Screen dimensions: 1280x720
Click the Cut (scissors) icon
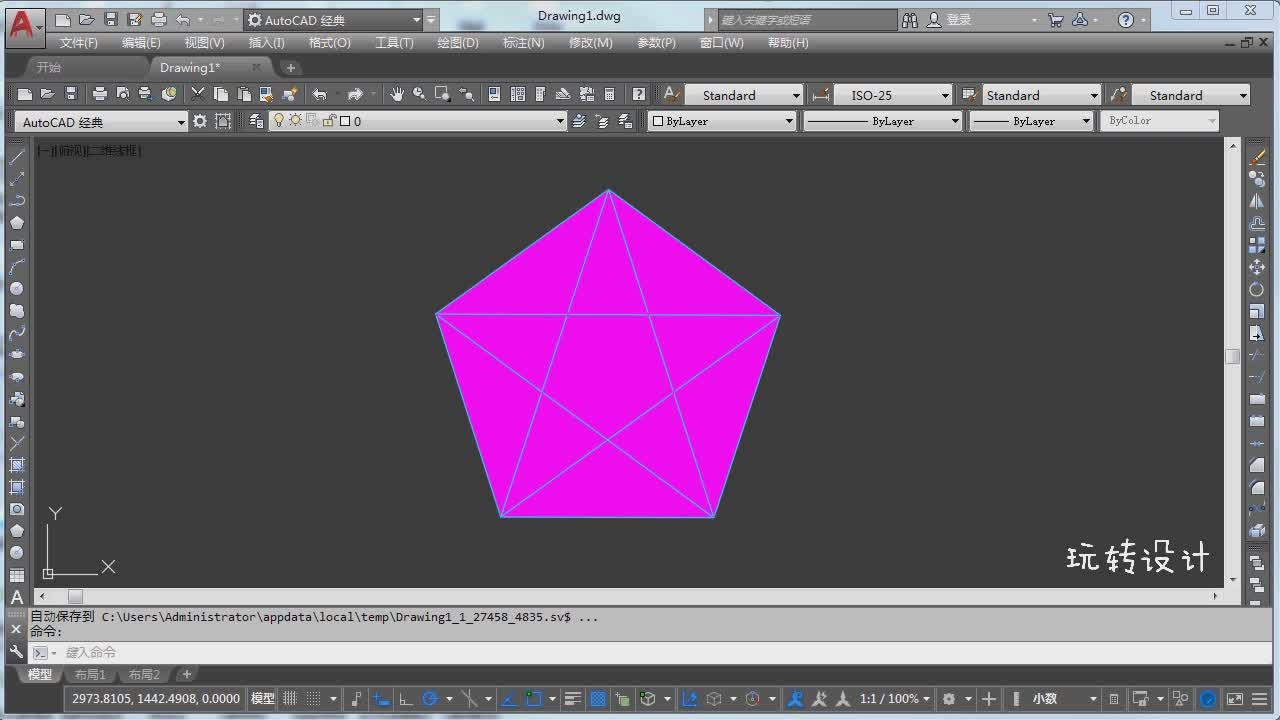197,94
